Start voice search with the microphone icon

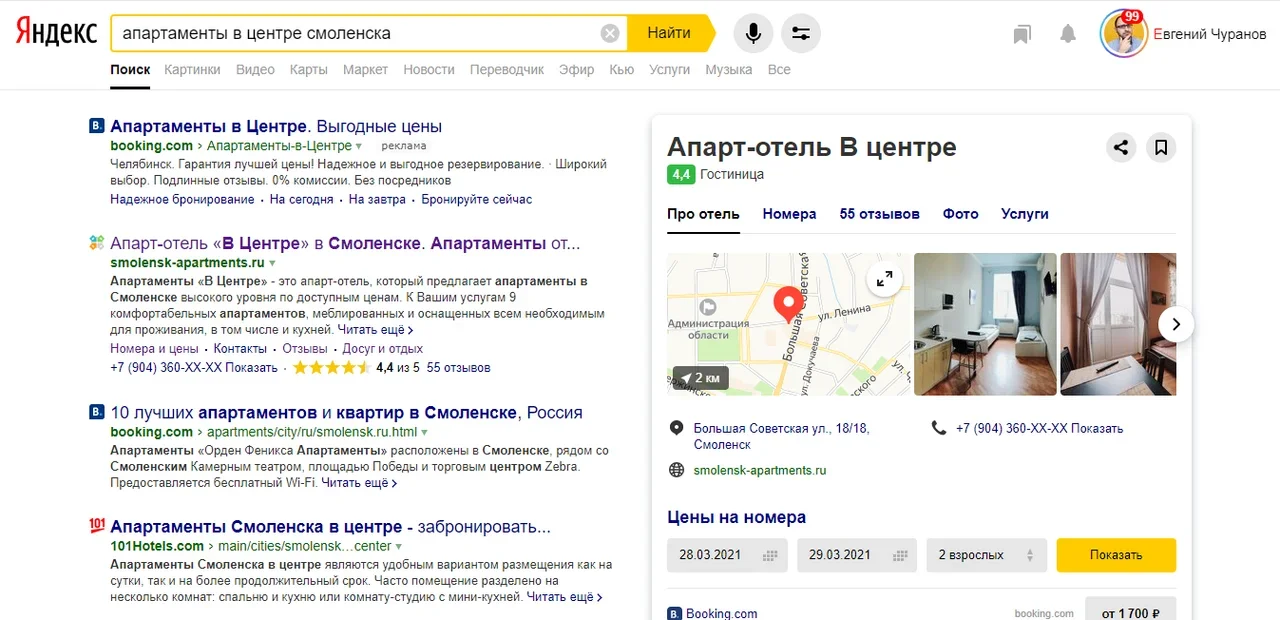click(x=753, y=33)
